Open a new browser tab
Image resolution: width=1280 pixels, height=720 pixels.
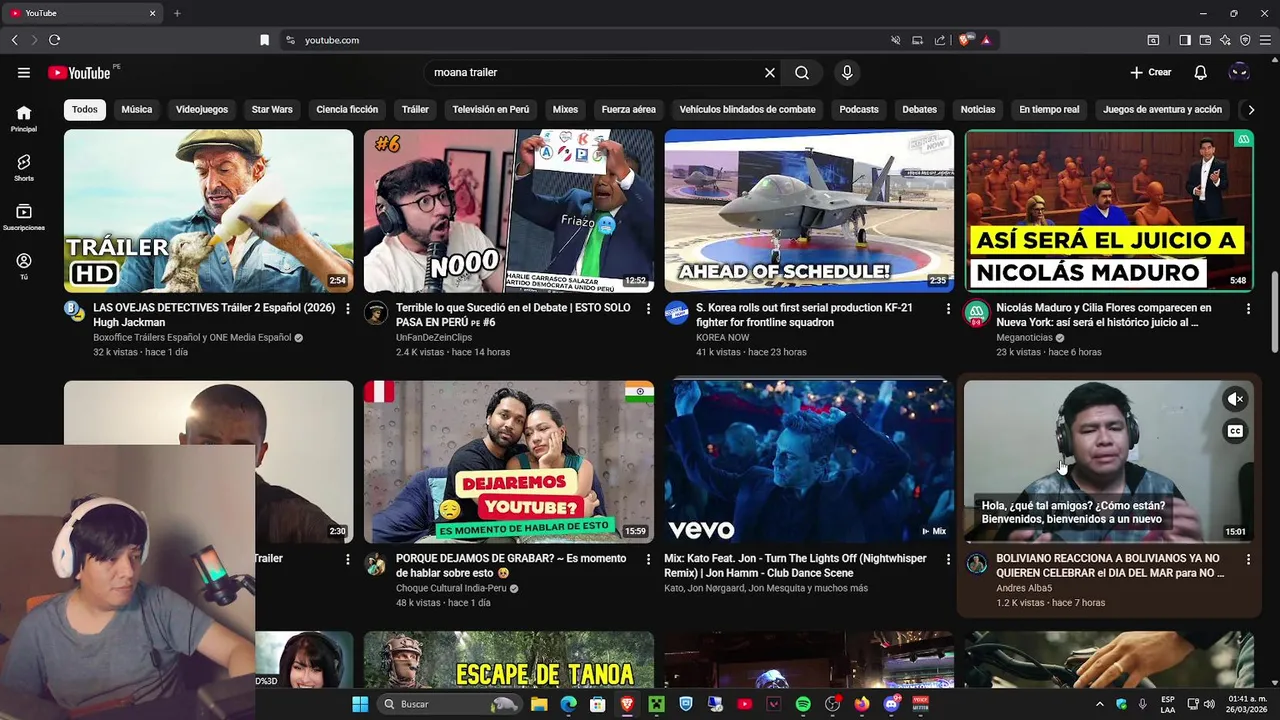pyautogui.click(x=177, y=13)
